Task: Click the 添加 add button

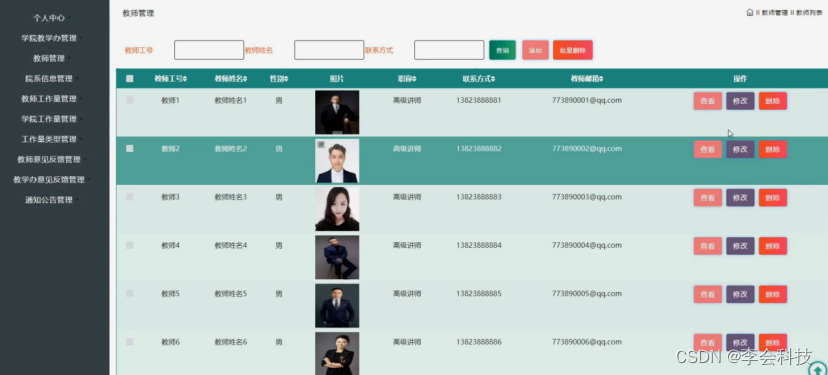Action: point(535,50)
